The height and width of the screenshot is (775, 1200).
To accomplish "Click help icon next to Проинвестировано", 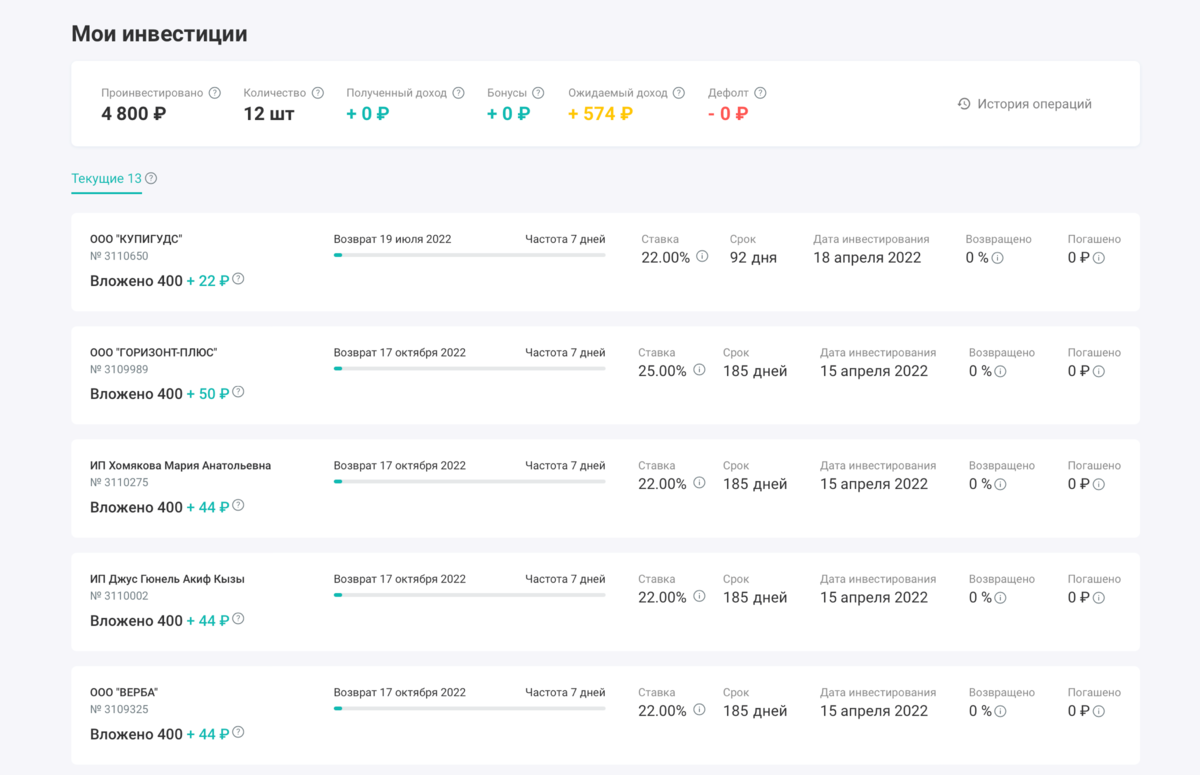I will [215, 93].
